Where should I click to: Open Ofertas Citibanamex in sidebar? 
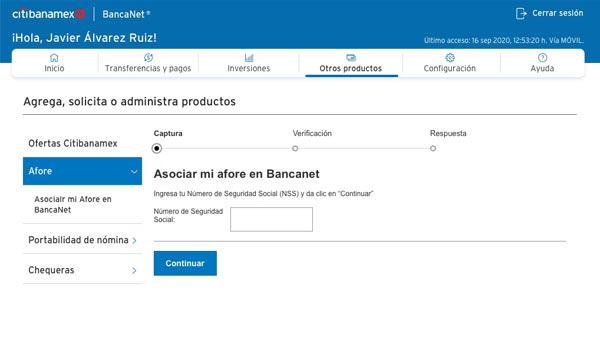(x=73, y=143)
